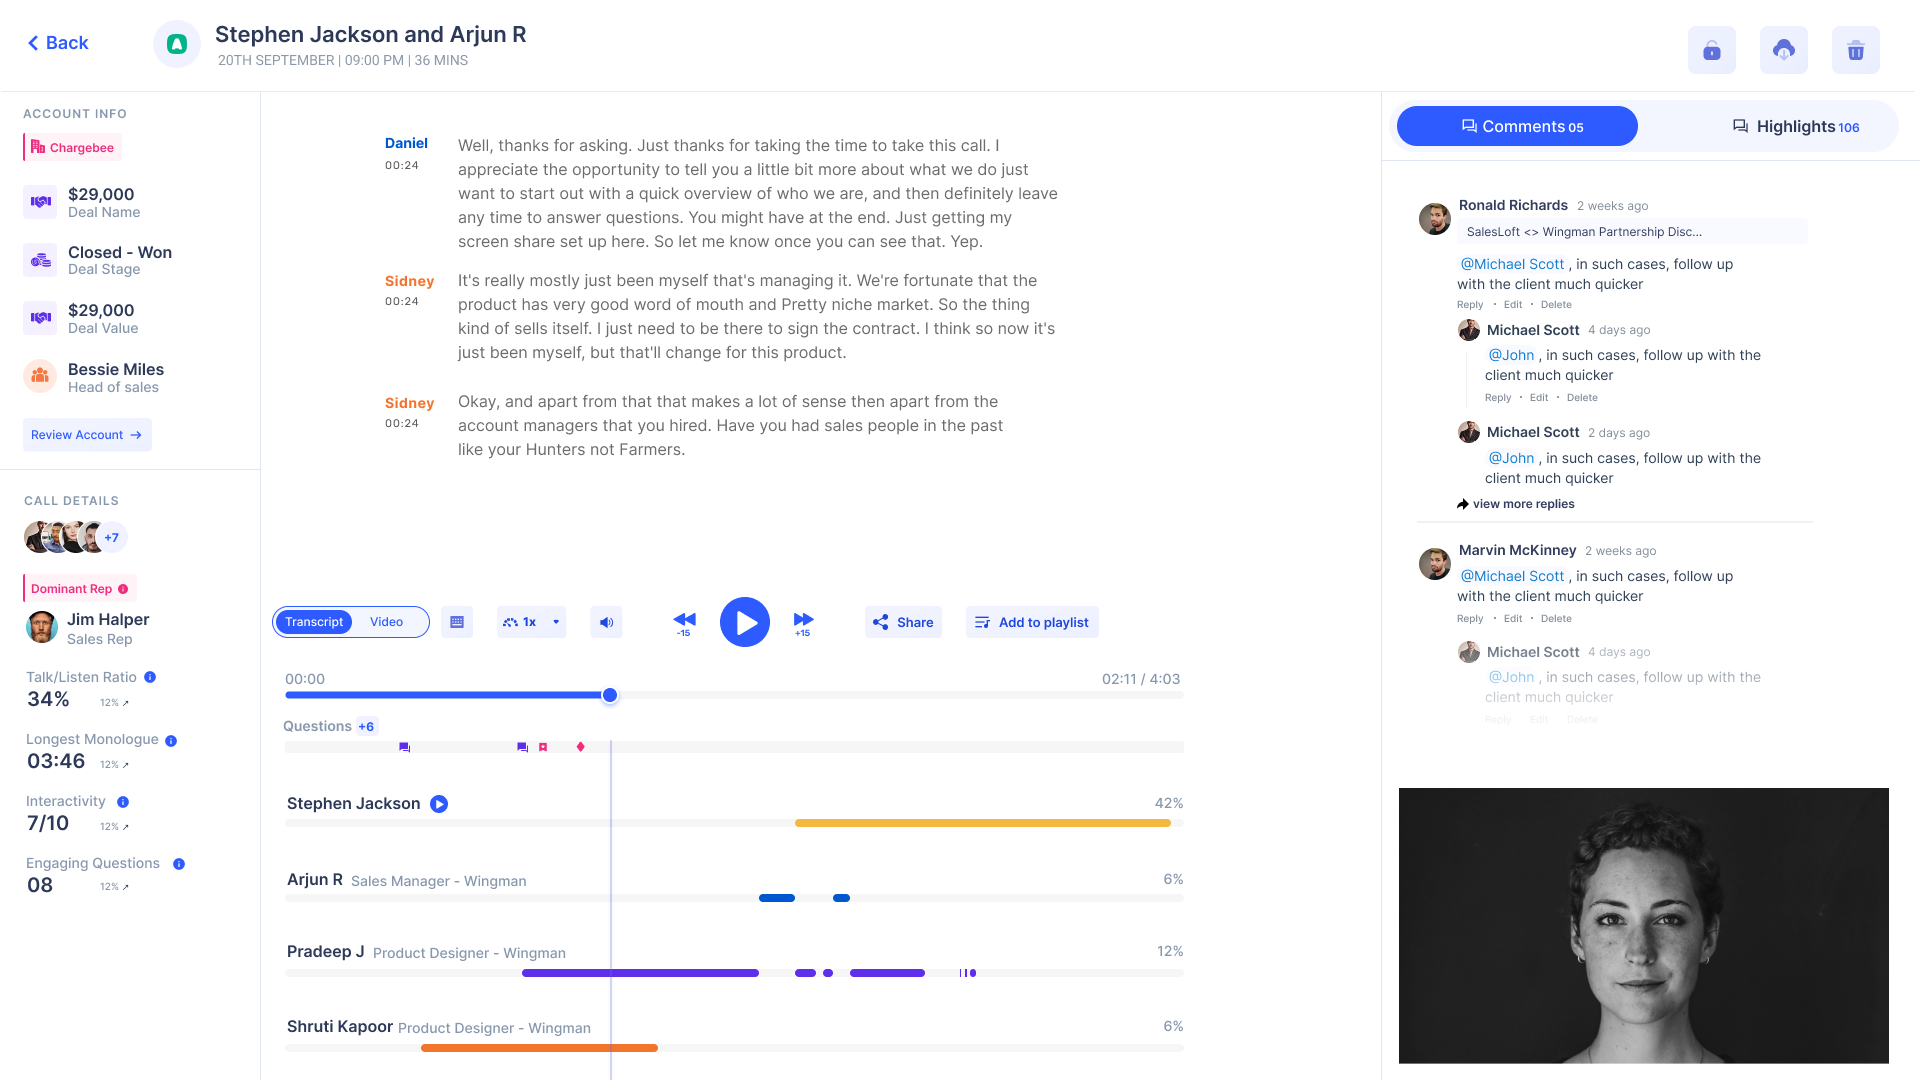1920x1080 pixels.
Task: Reply to Ronald Richards' comment
Action: click(x=1470, y=305)
